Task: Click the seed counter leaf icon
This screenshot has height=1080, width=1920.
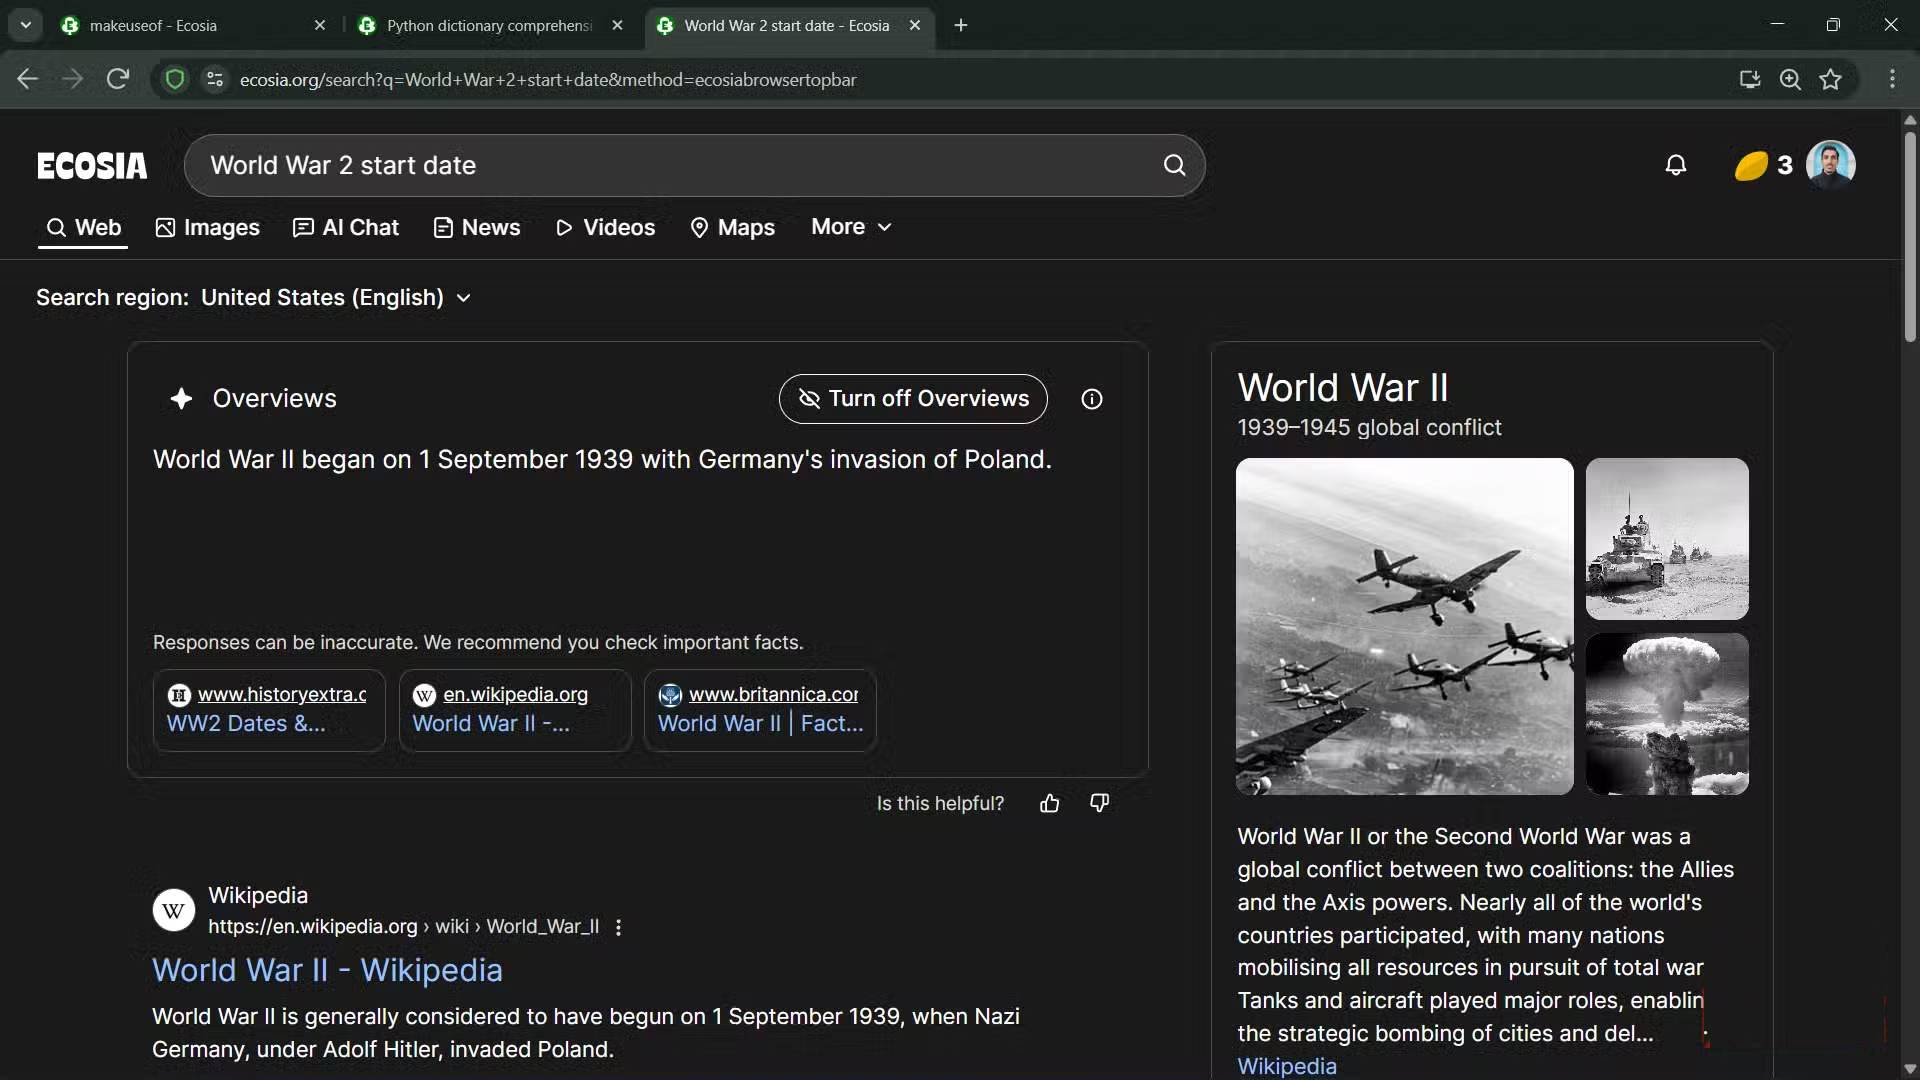Action: (1751, 165)
